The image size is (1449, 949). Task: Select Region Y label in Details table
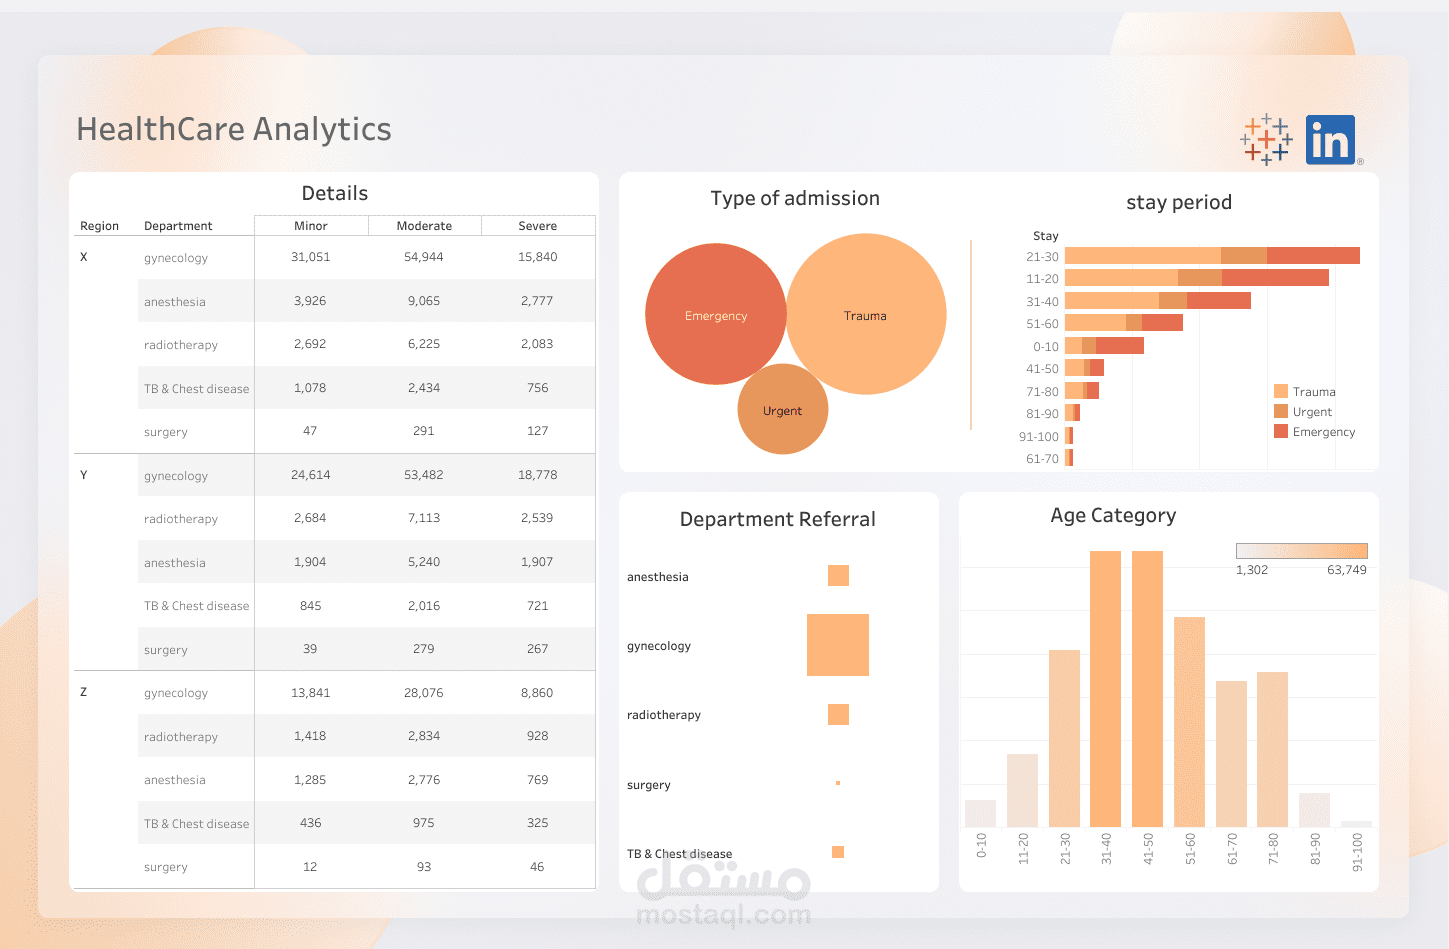pyautogui.click(x=84, y=475)
